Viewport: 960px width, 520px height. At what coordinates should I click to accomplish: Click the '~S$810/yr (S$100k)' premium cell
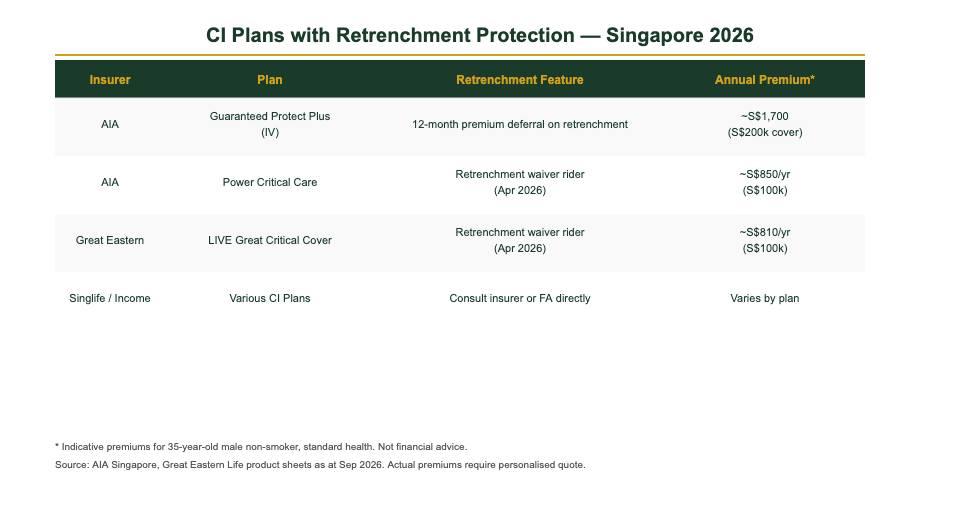[x=765, y=241]
